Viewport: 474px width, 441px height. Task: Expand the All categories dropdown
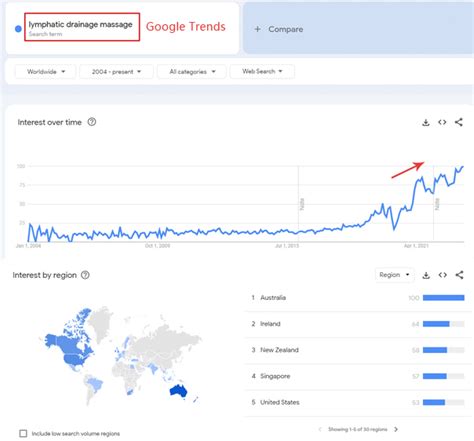pyautogui.click(x=192, y=72)
